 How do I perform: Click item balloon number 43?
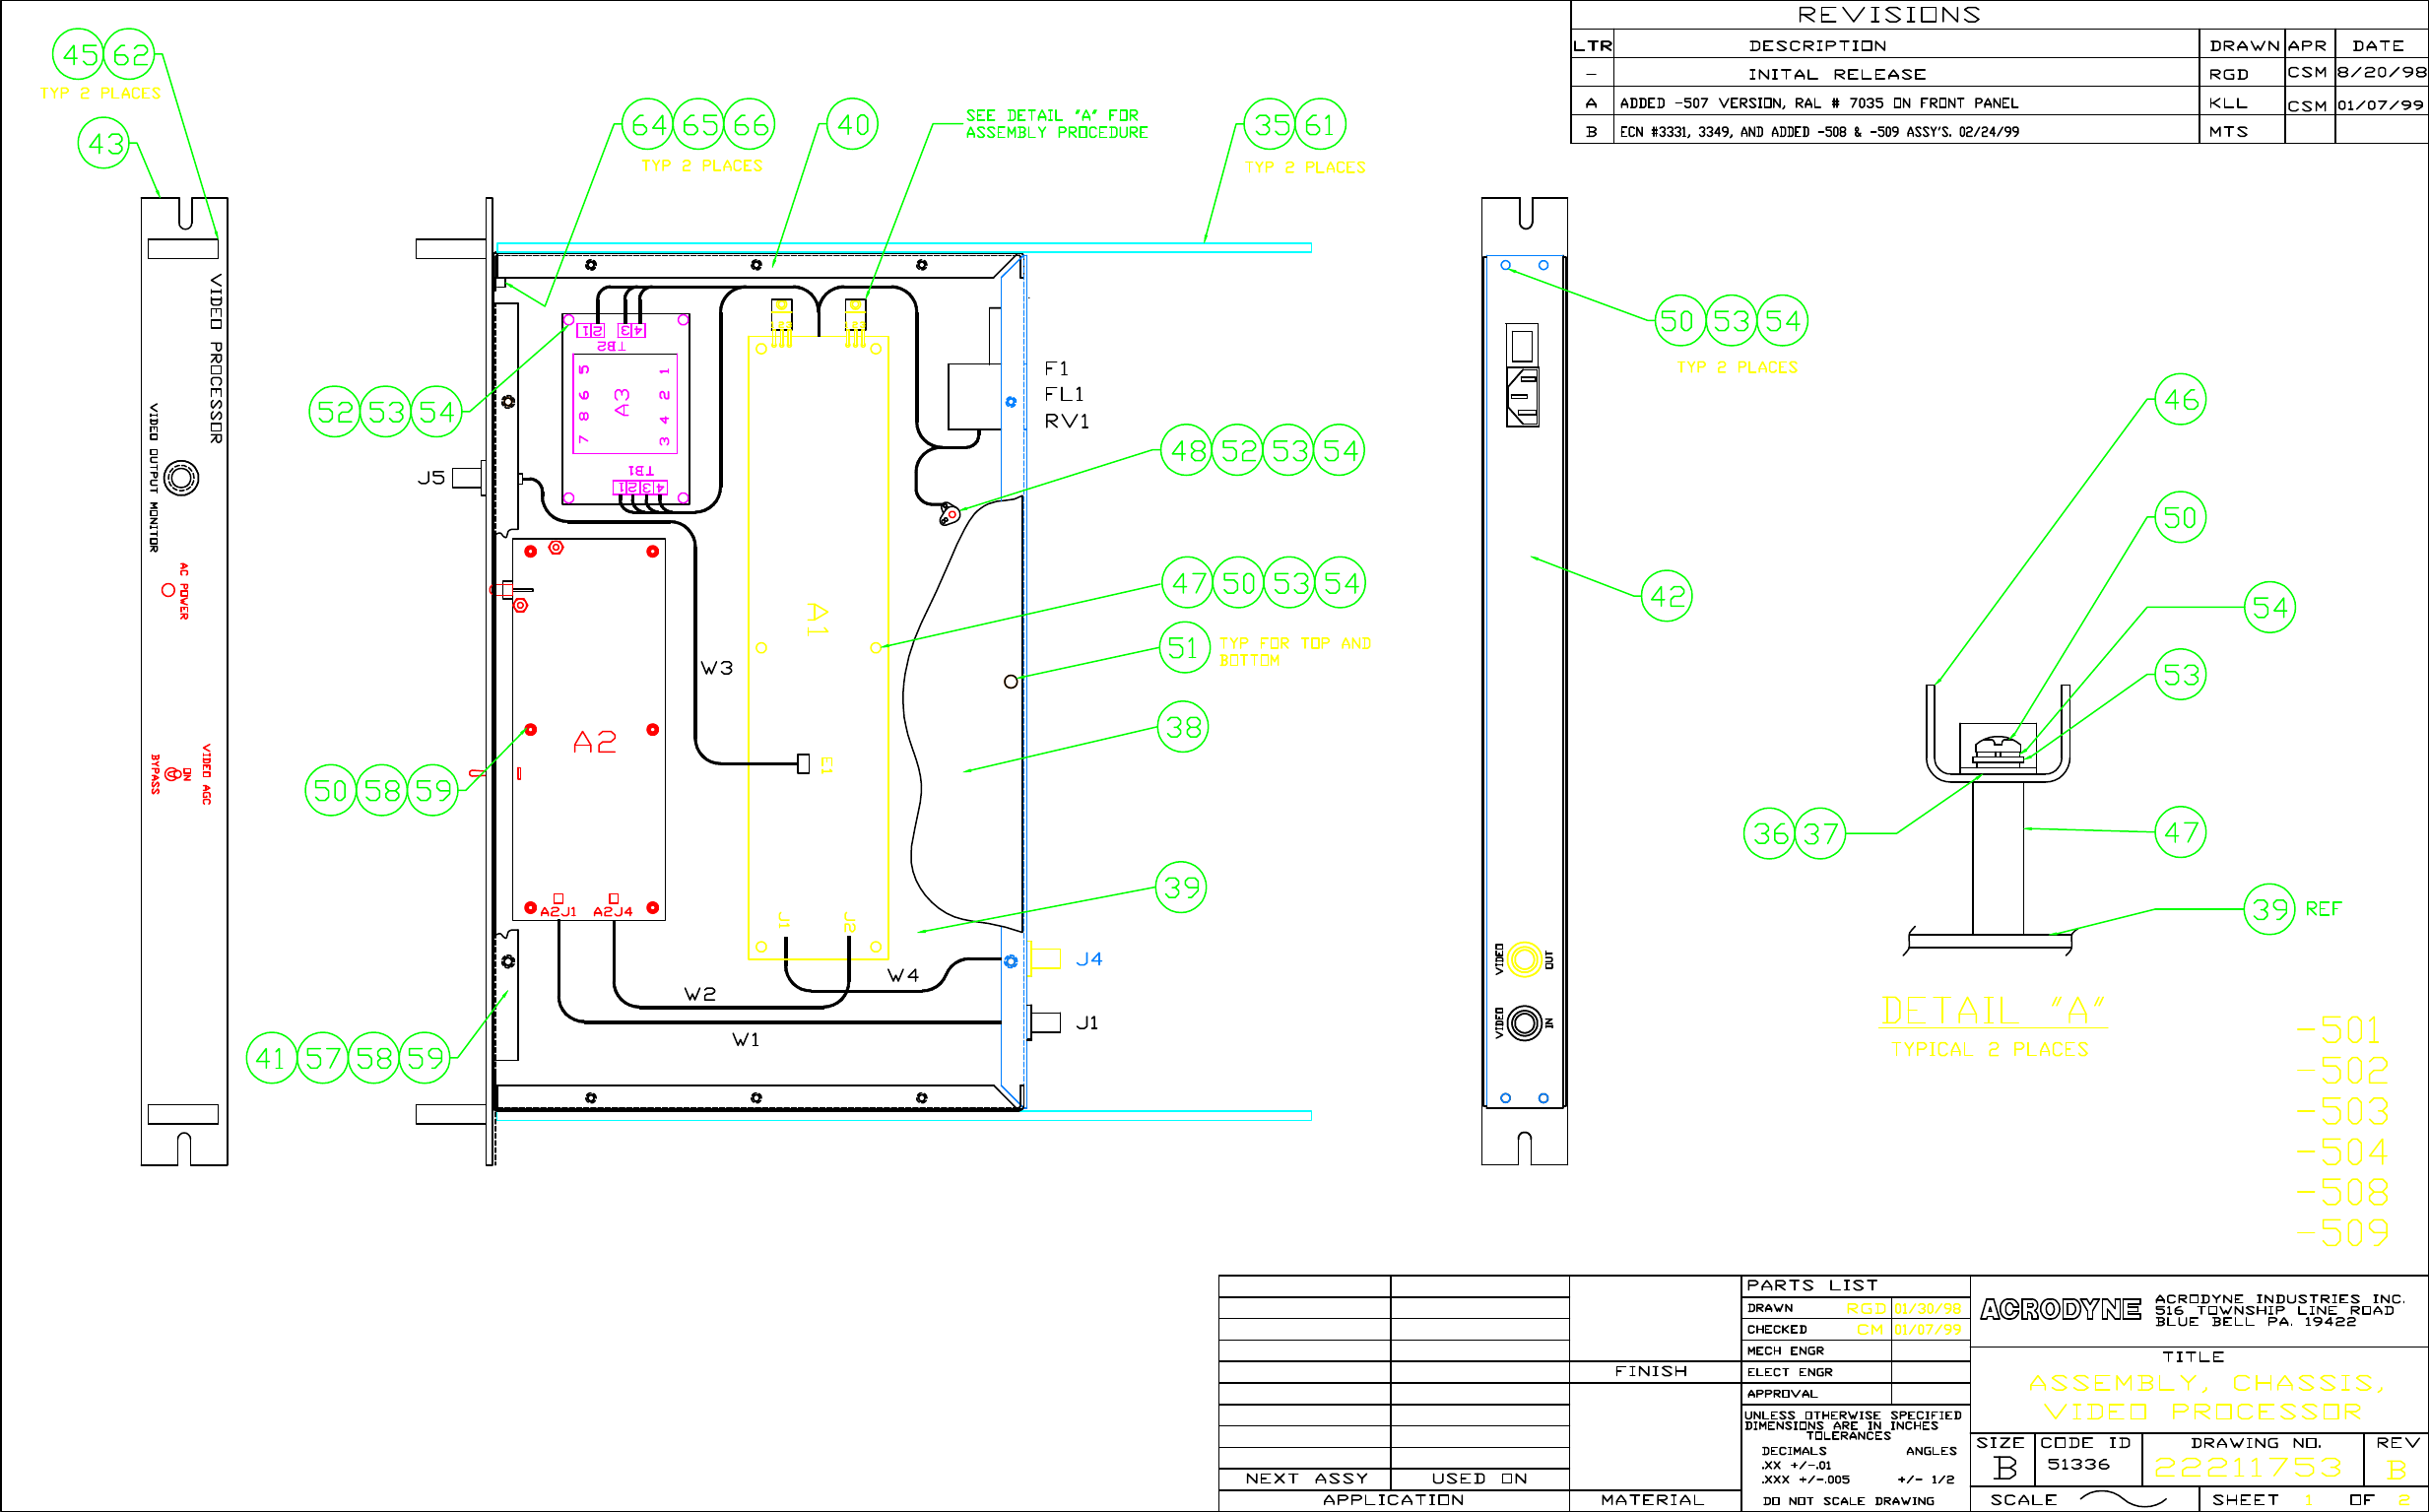coord(104,144)
